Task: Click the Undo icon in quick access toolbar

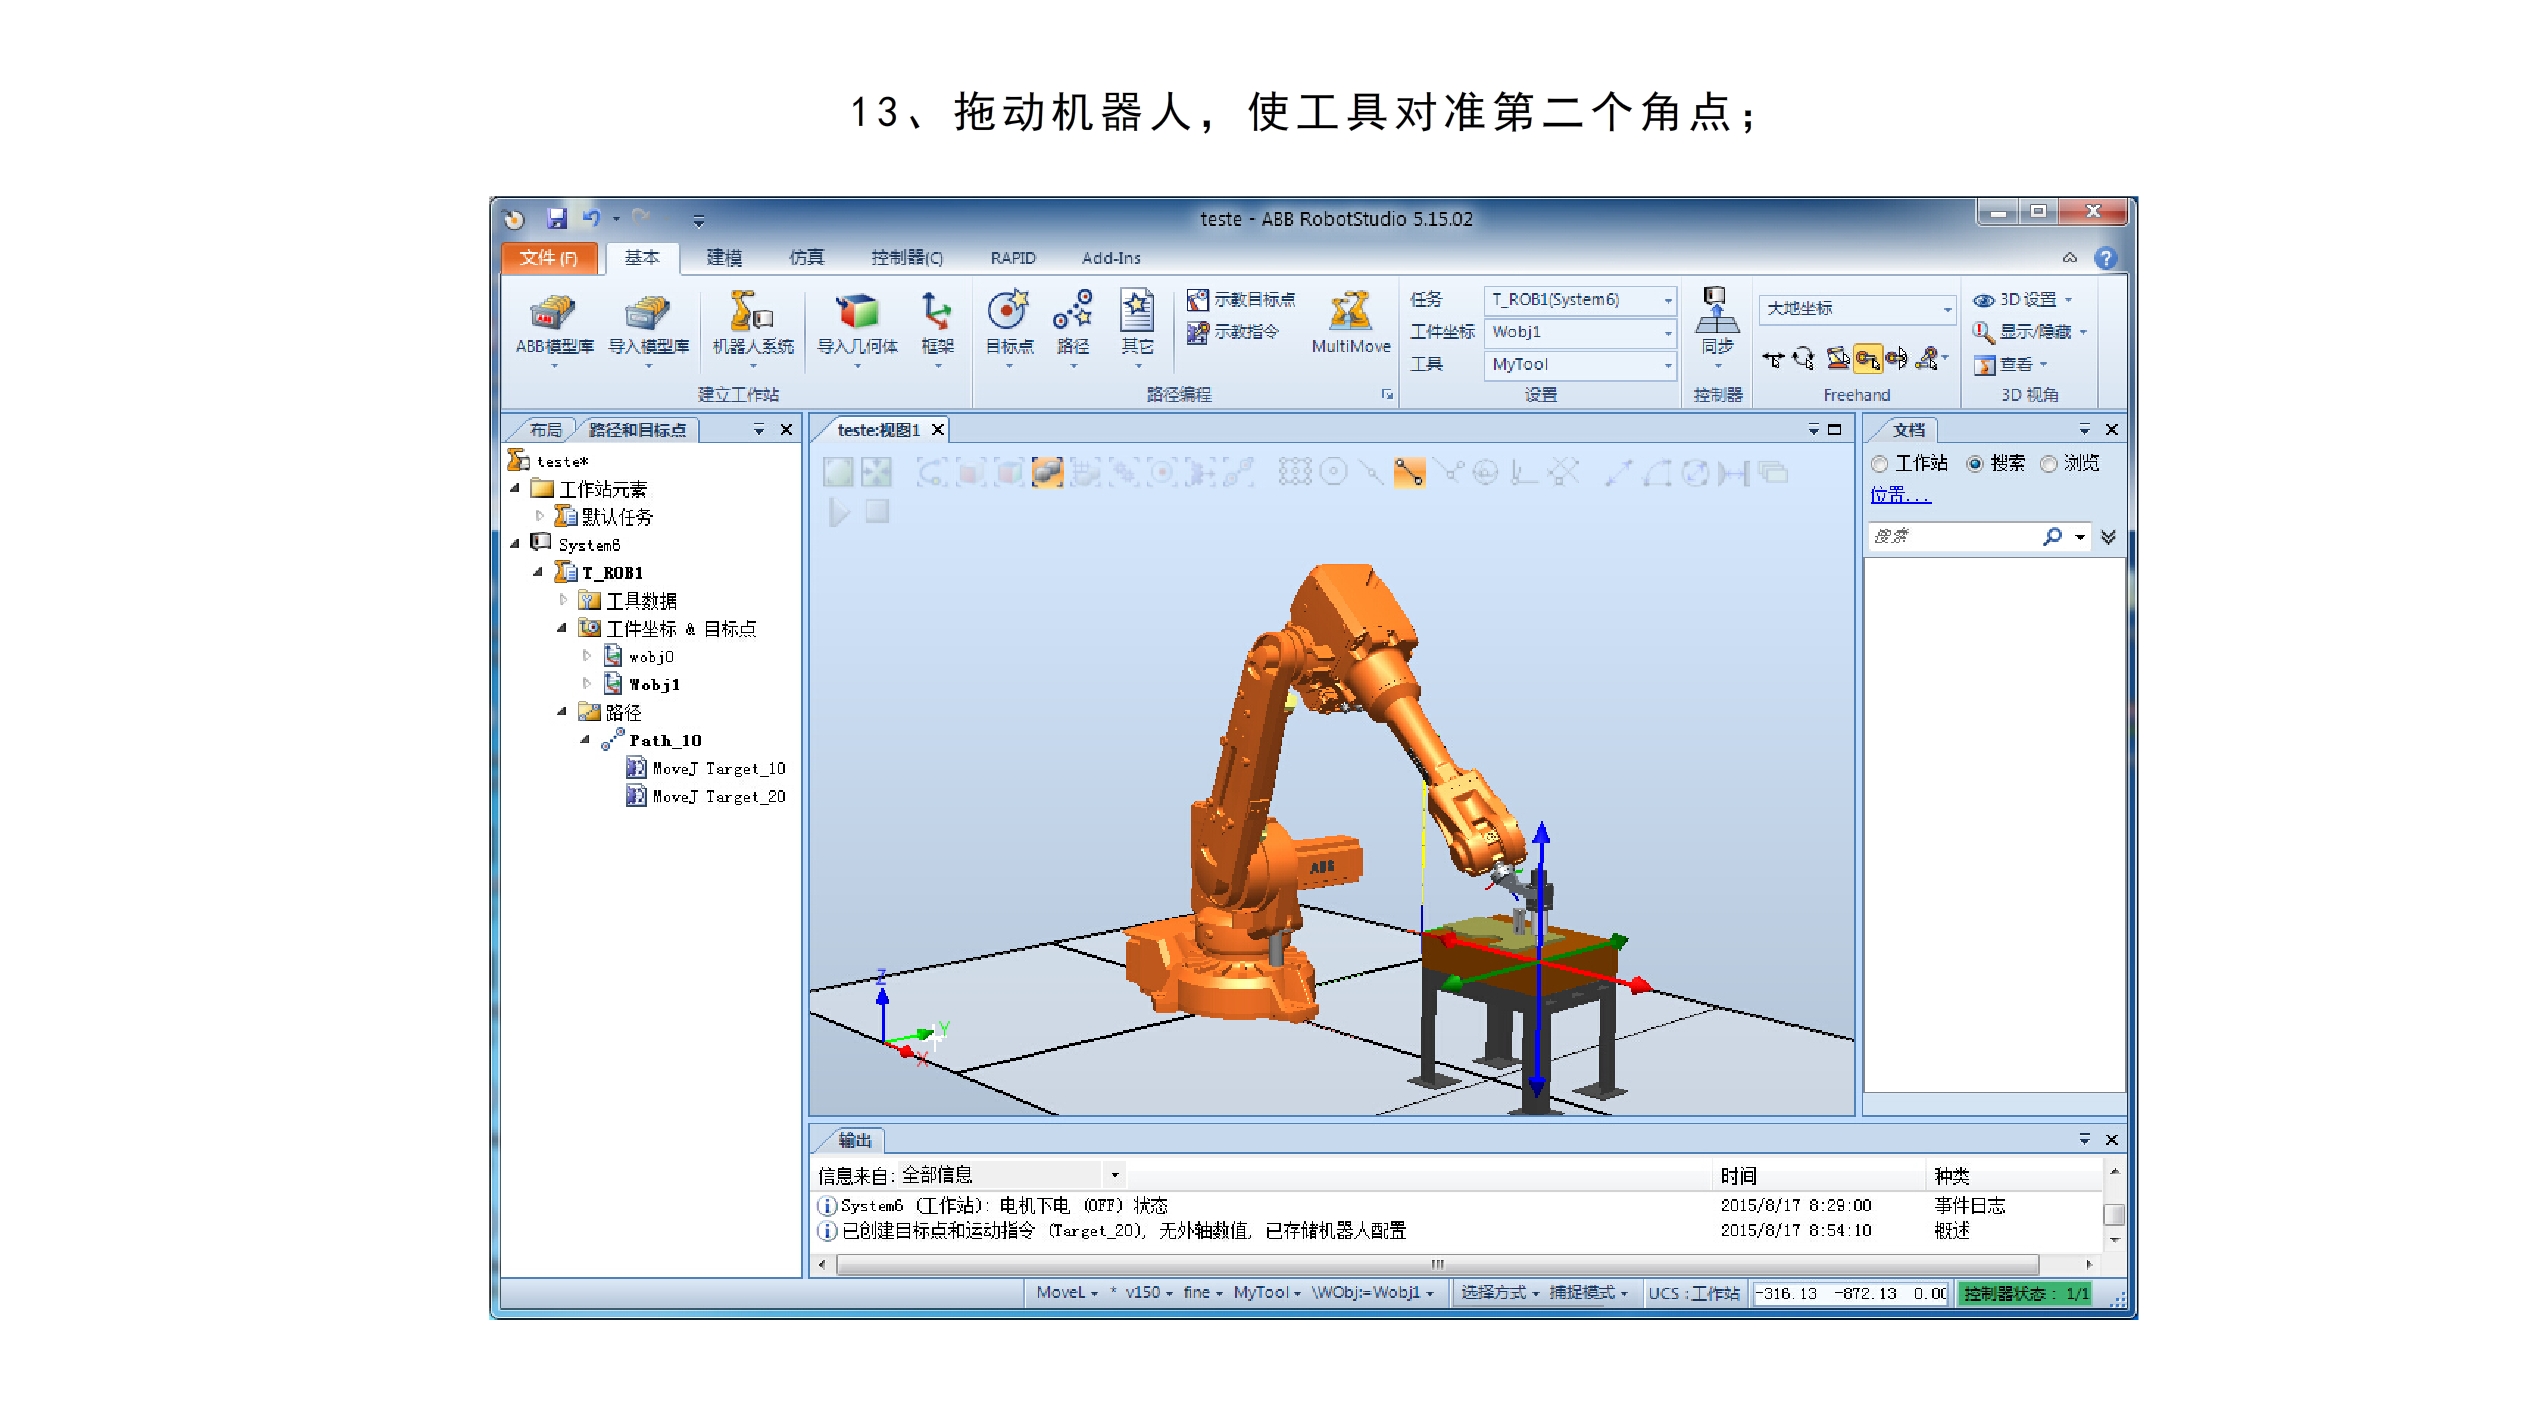Action: [x=592, y=218]
